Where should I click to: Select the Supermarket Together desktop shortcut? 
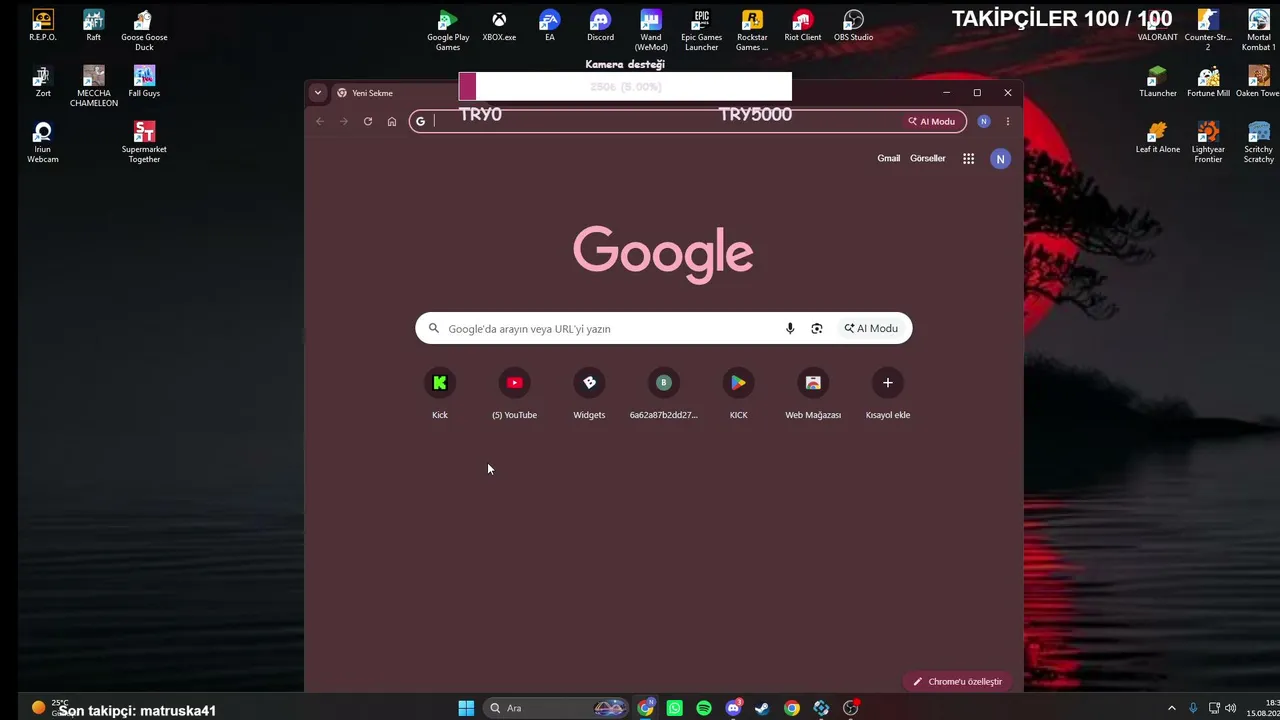point(144,143)
